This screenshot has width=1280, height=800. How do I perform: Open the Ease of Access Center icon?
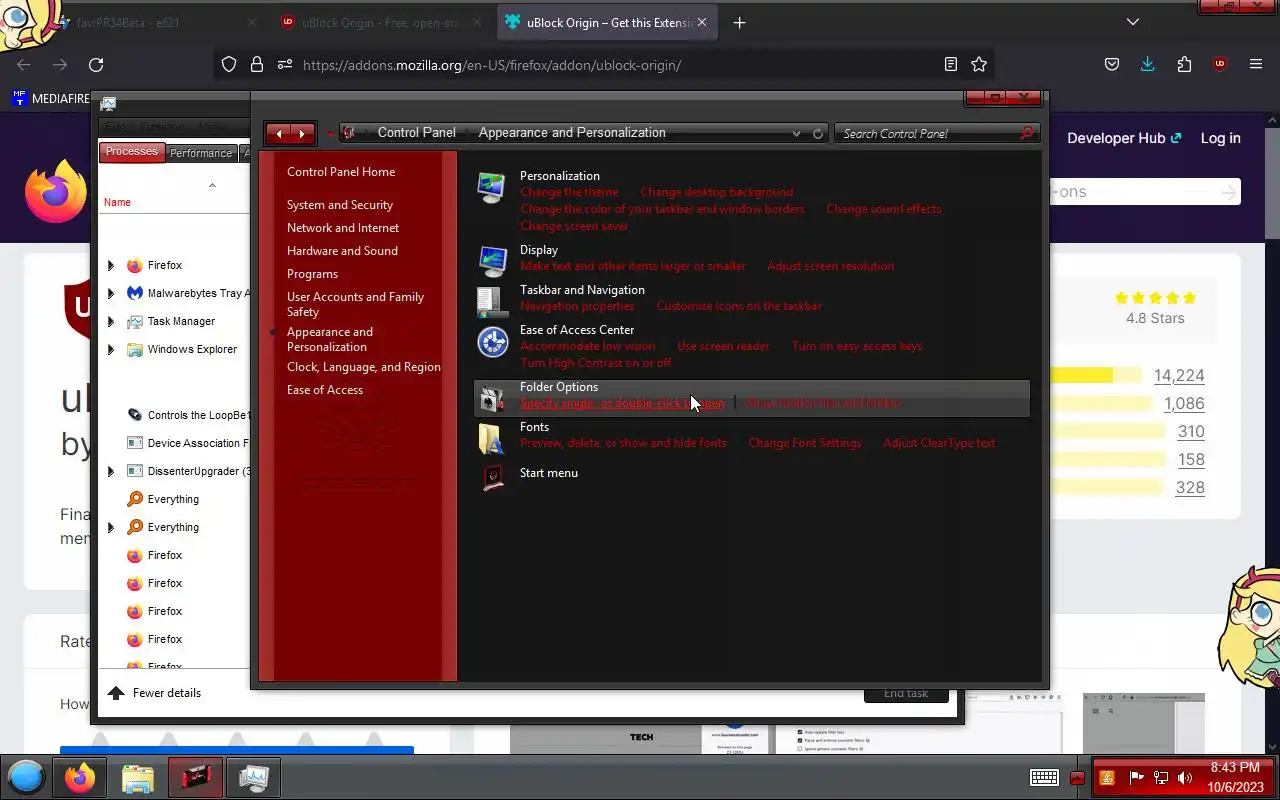pos(491,341)
